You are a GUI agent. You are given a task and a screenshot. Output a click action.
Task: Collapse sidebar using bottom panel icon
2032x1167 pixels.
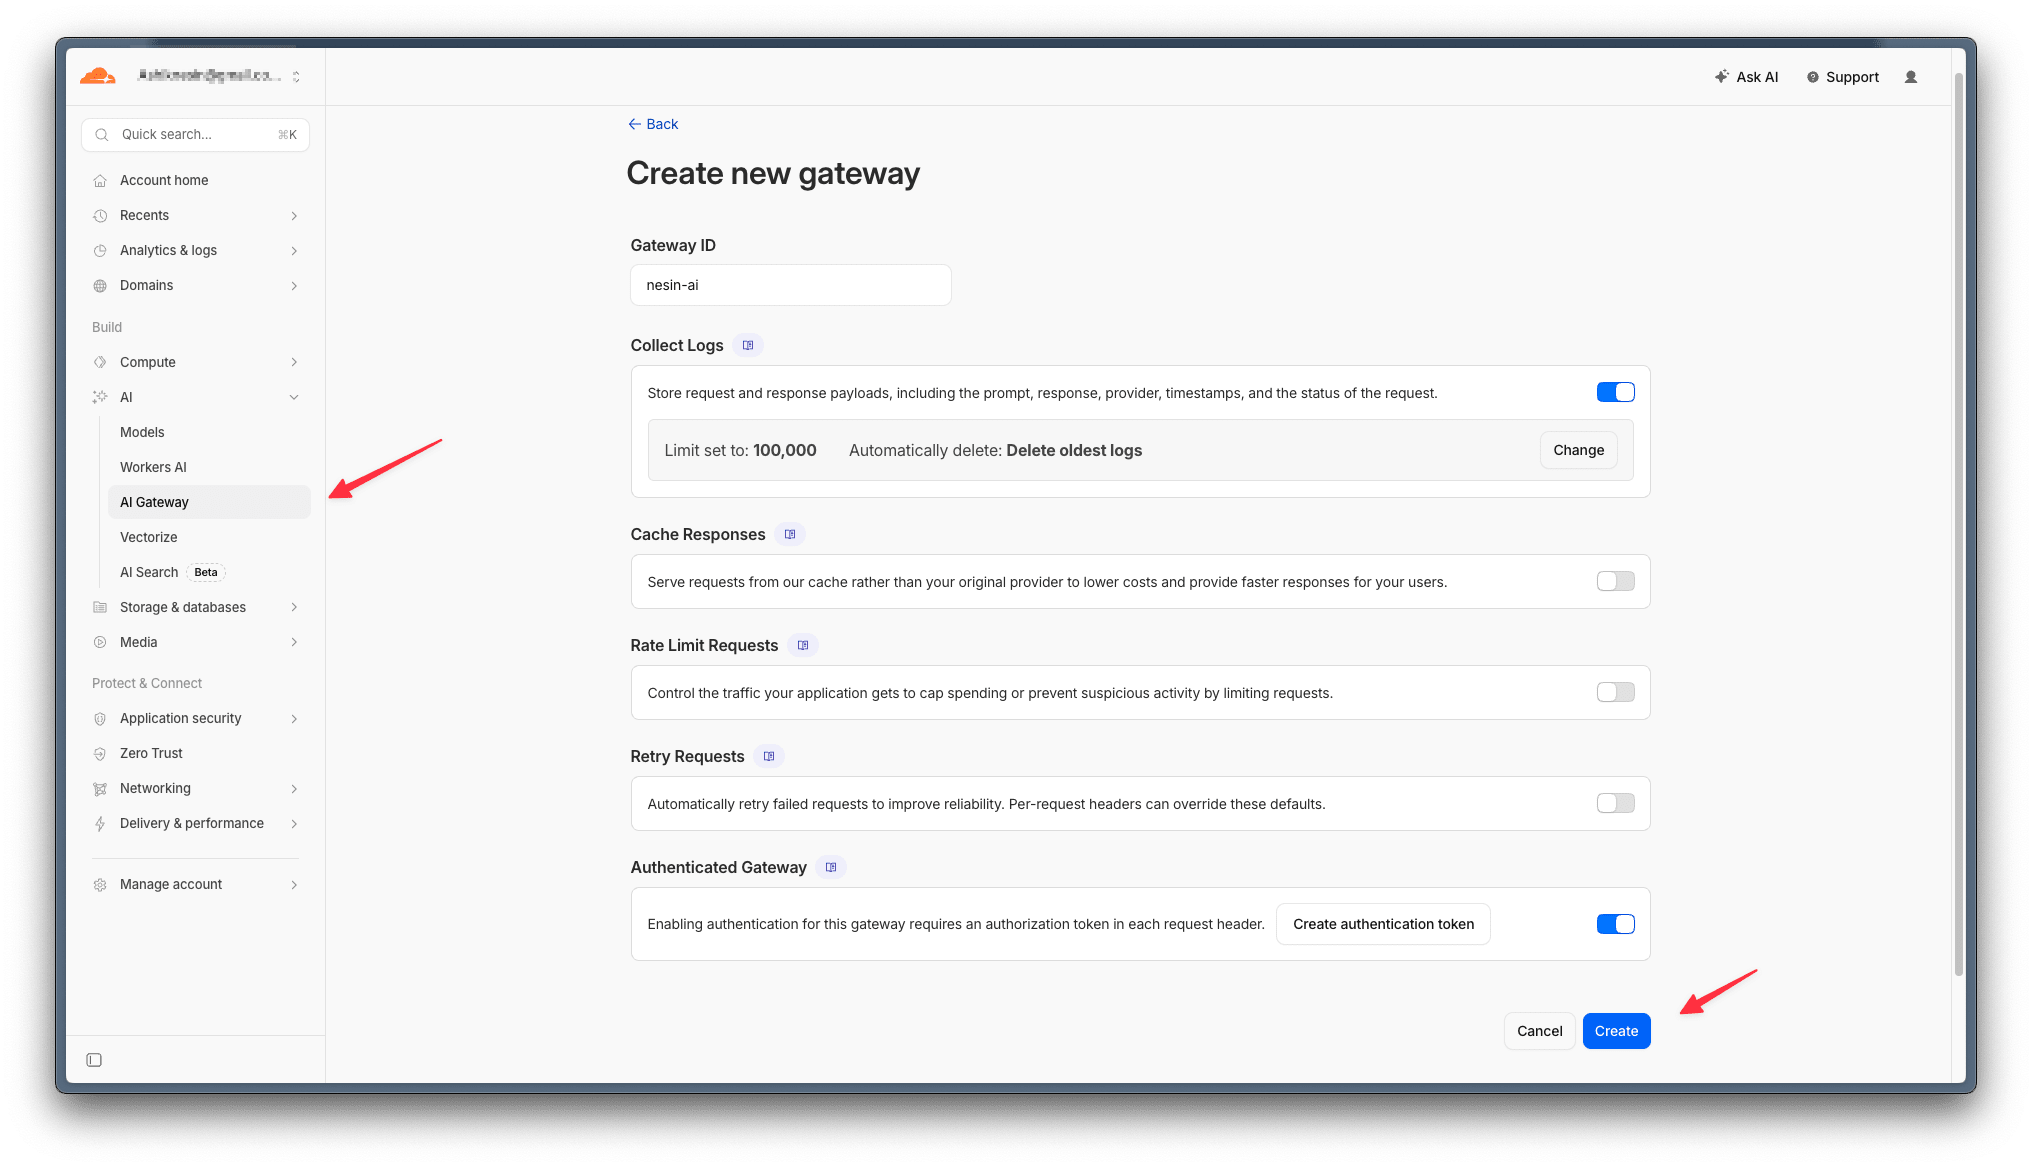pos(94,1060)
